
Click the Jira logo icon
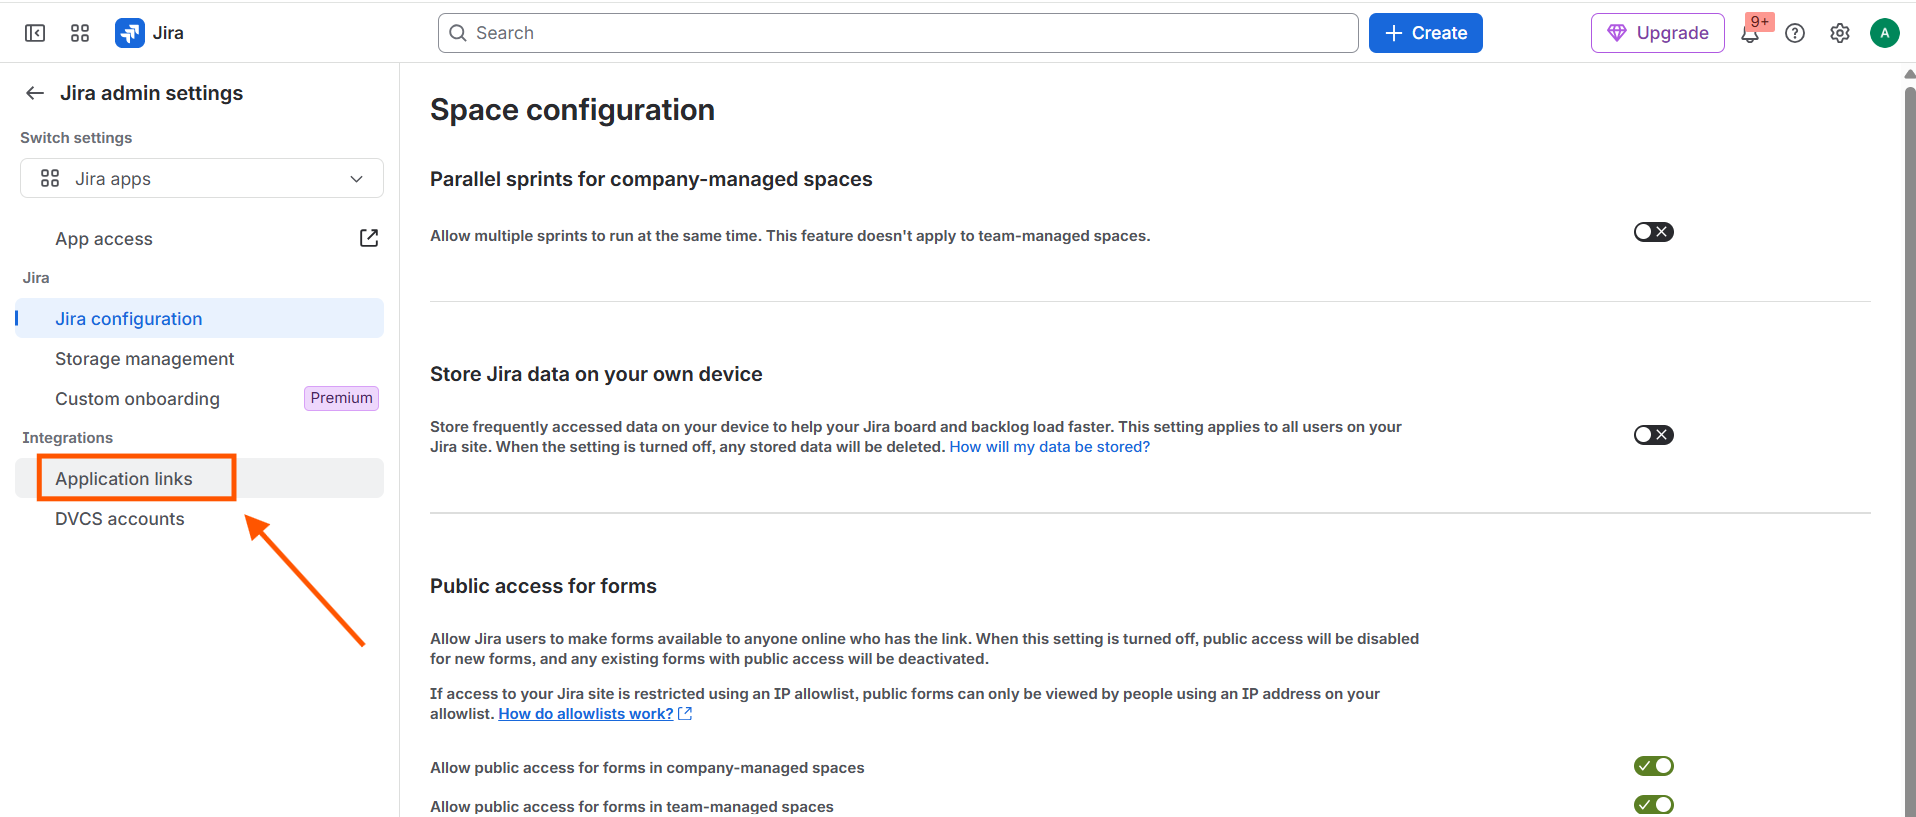[x=130, y=33]
